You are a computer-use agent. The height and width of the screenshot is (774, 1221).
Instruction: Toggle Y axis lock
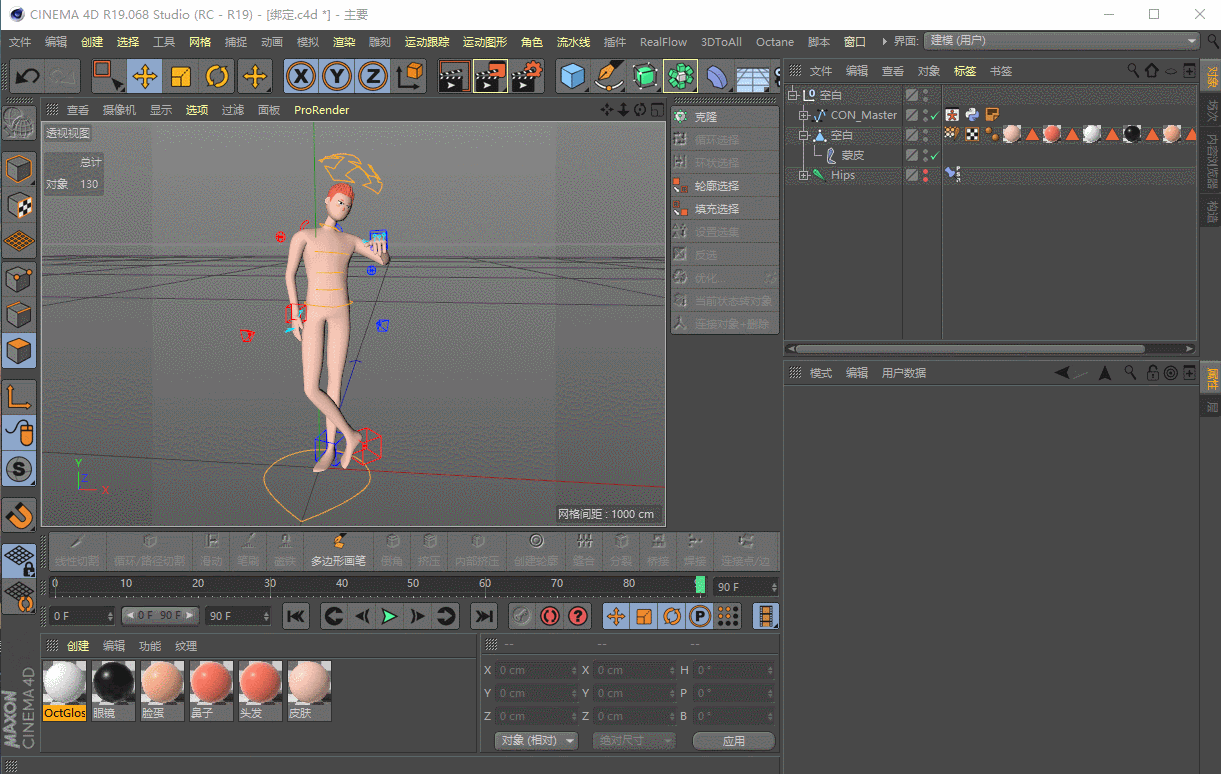[x=337, y=77]
